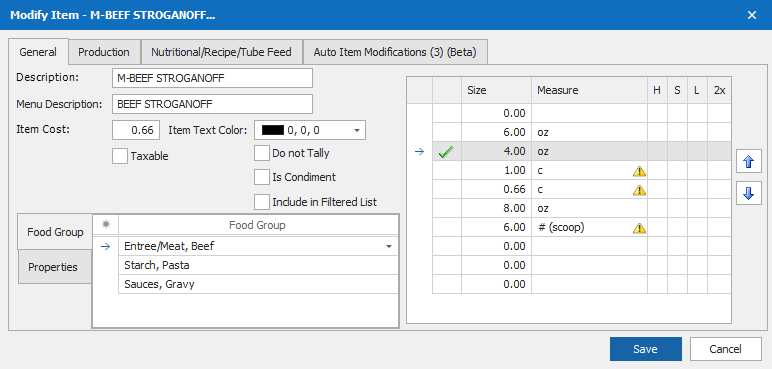Click the H column header

coord(657,90)
